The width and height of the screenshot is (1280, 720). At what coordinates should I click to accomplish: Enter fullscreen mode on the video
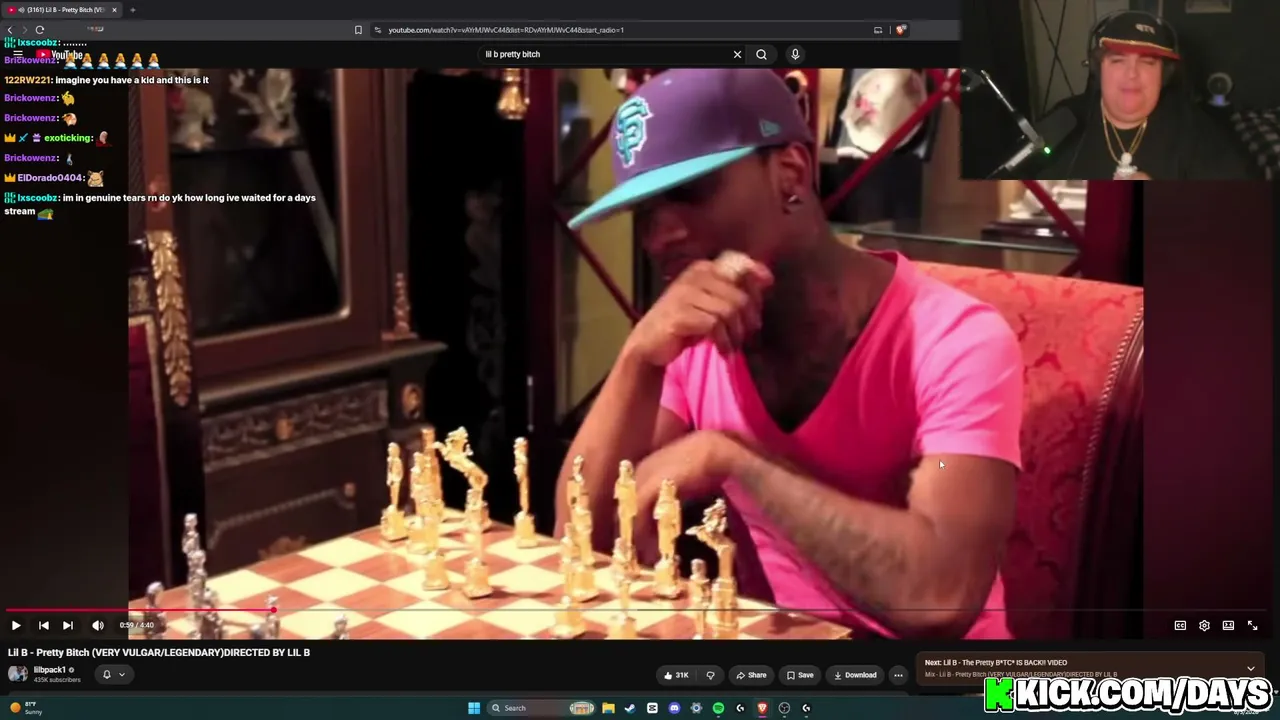click(x=1252, y=625)
